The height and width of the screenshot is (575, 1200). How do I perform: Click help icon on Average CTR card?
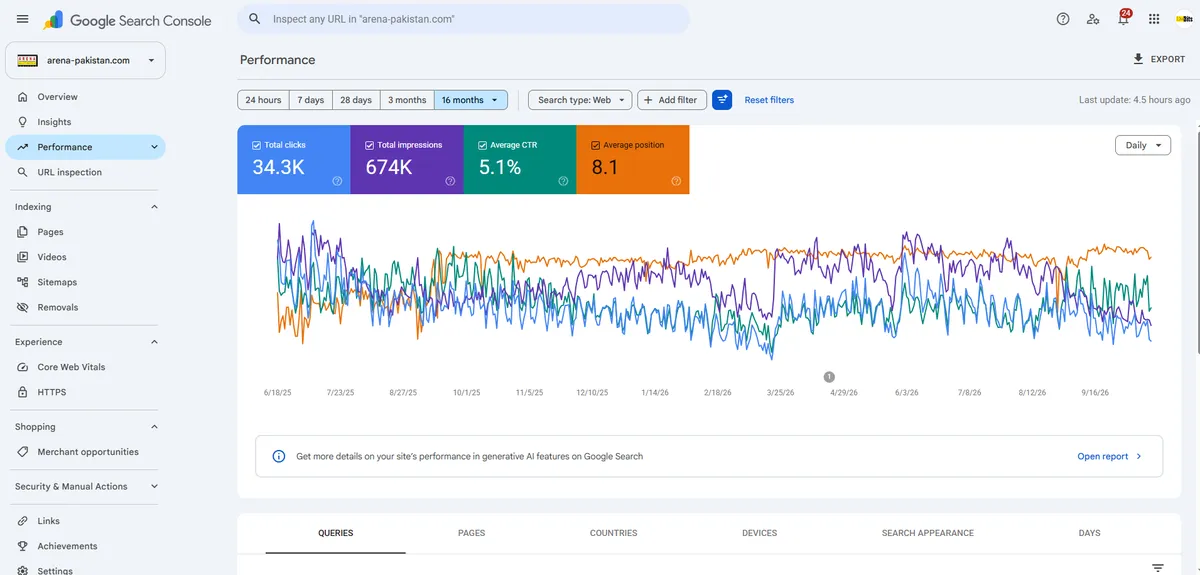tap(563, 181)
